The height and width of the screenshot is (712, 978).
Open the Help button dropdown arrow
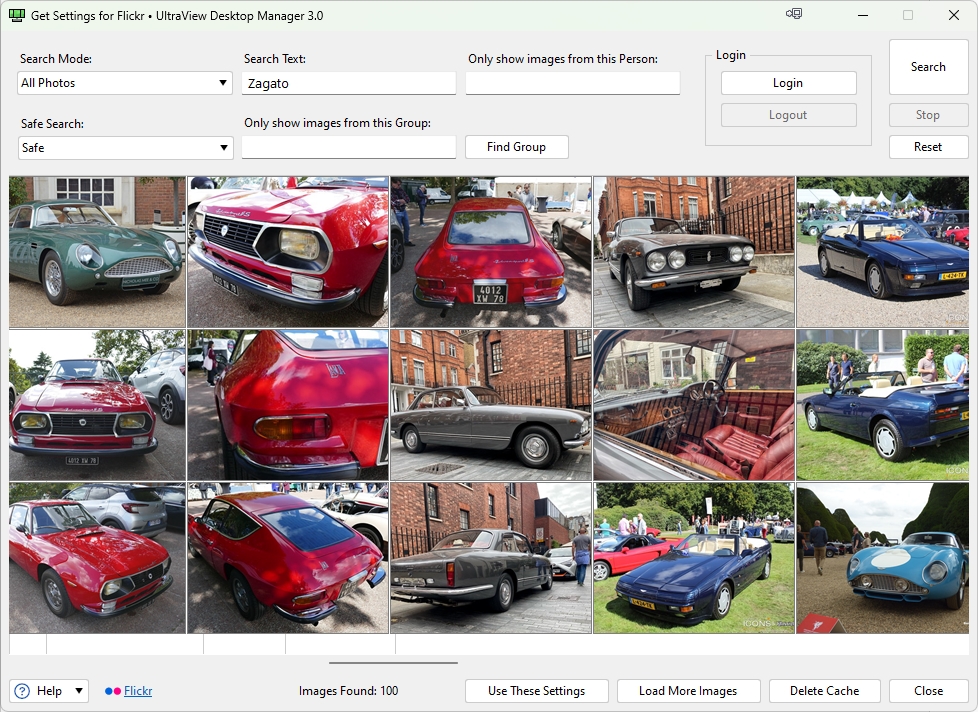click(80, 691)
